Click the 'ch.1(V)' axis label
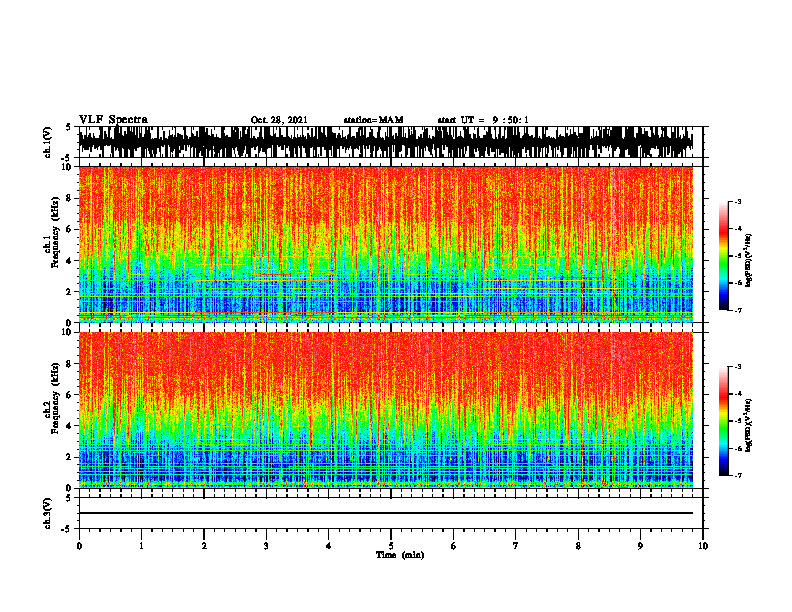This screenshot has height=612, width=792. (x=48, y=142)
